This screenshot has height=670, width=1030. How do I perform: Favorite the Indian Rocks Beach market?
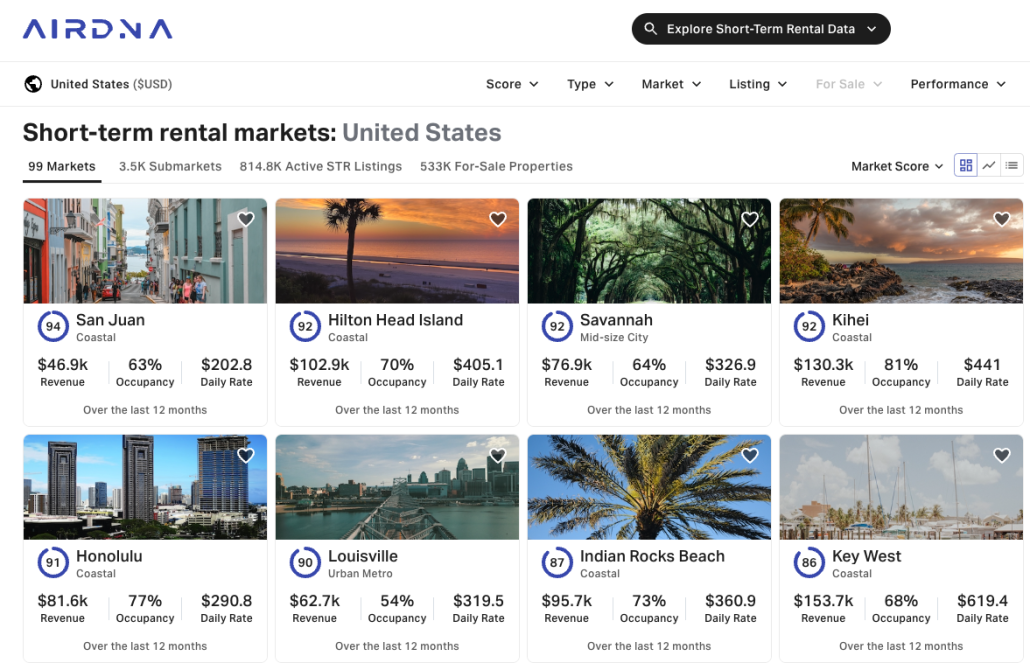click(750, 455)
